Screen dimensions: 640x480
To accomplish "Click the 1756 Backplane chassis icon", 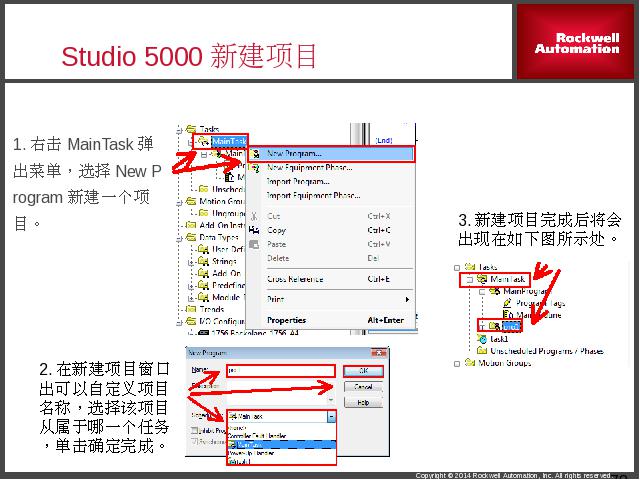I will point(203,333).
